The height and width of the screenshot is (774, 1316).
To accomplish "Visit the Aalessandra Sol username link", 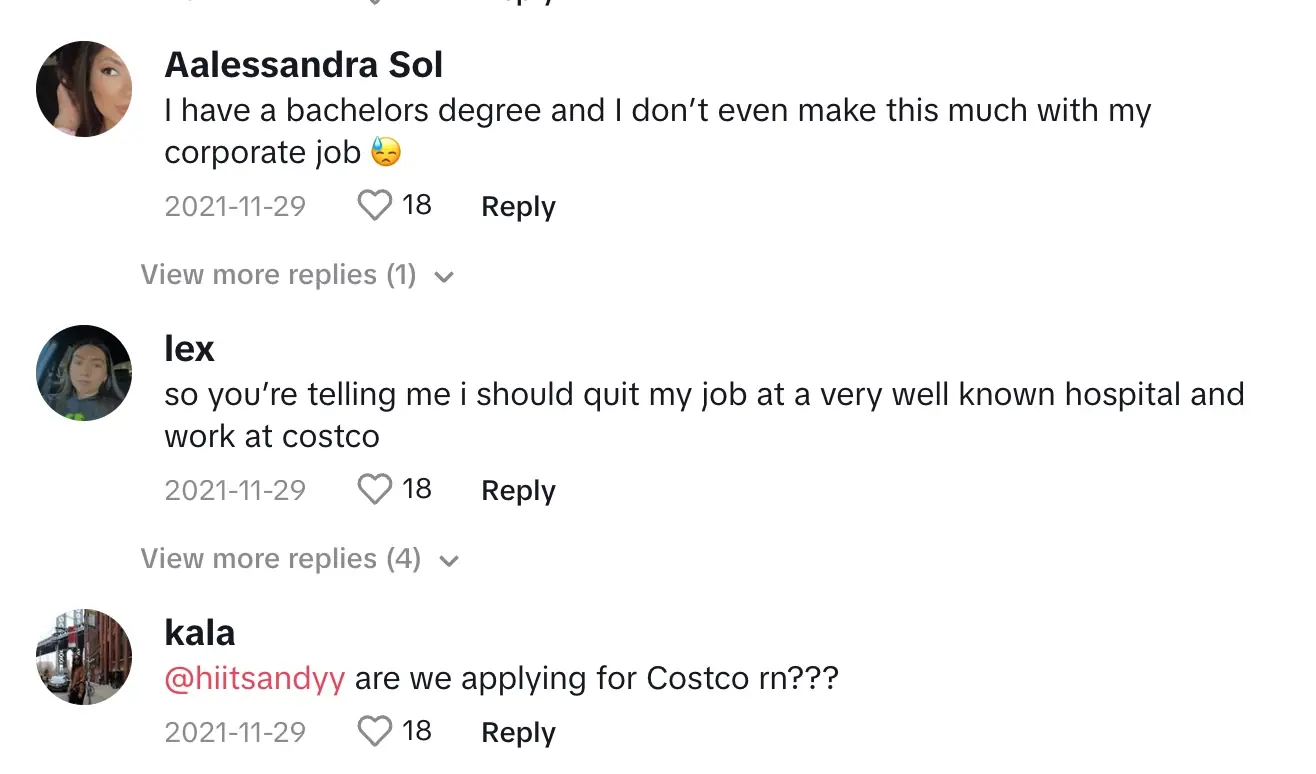I will click(303, 65).
